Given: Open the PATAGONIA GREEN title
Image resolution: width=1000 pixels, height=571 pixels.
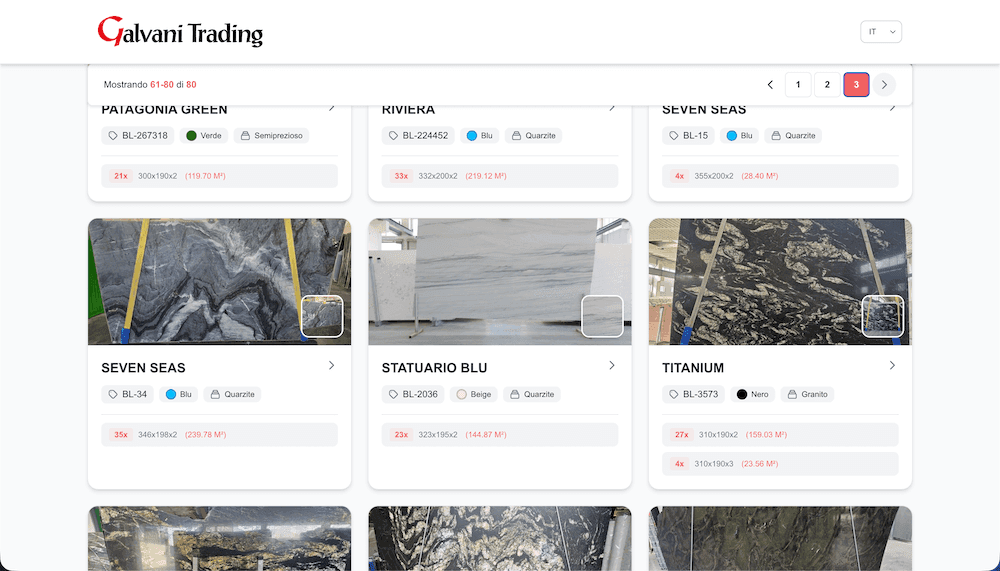Looking at the screenshot, I should coord(165,110).
